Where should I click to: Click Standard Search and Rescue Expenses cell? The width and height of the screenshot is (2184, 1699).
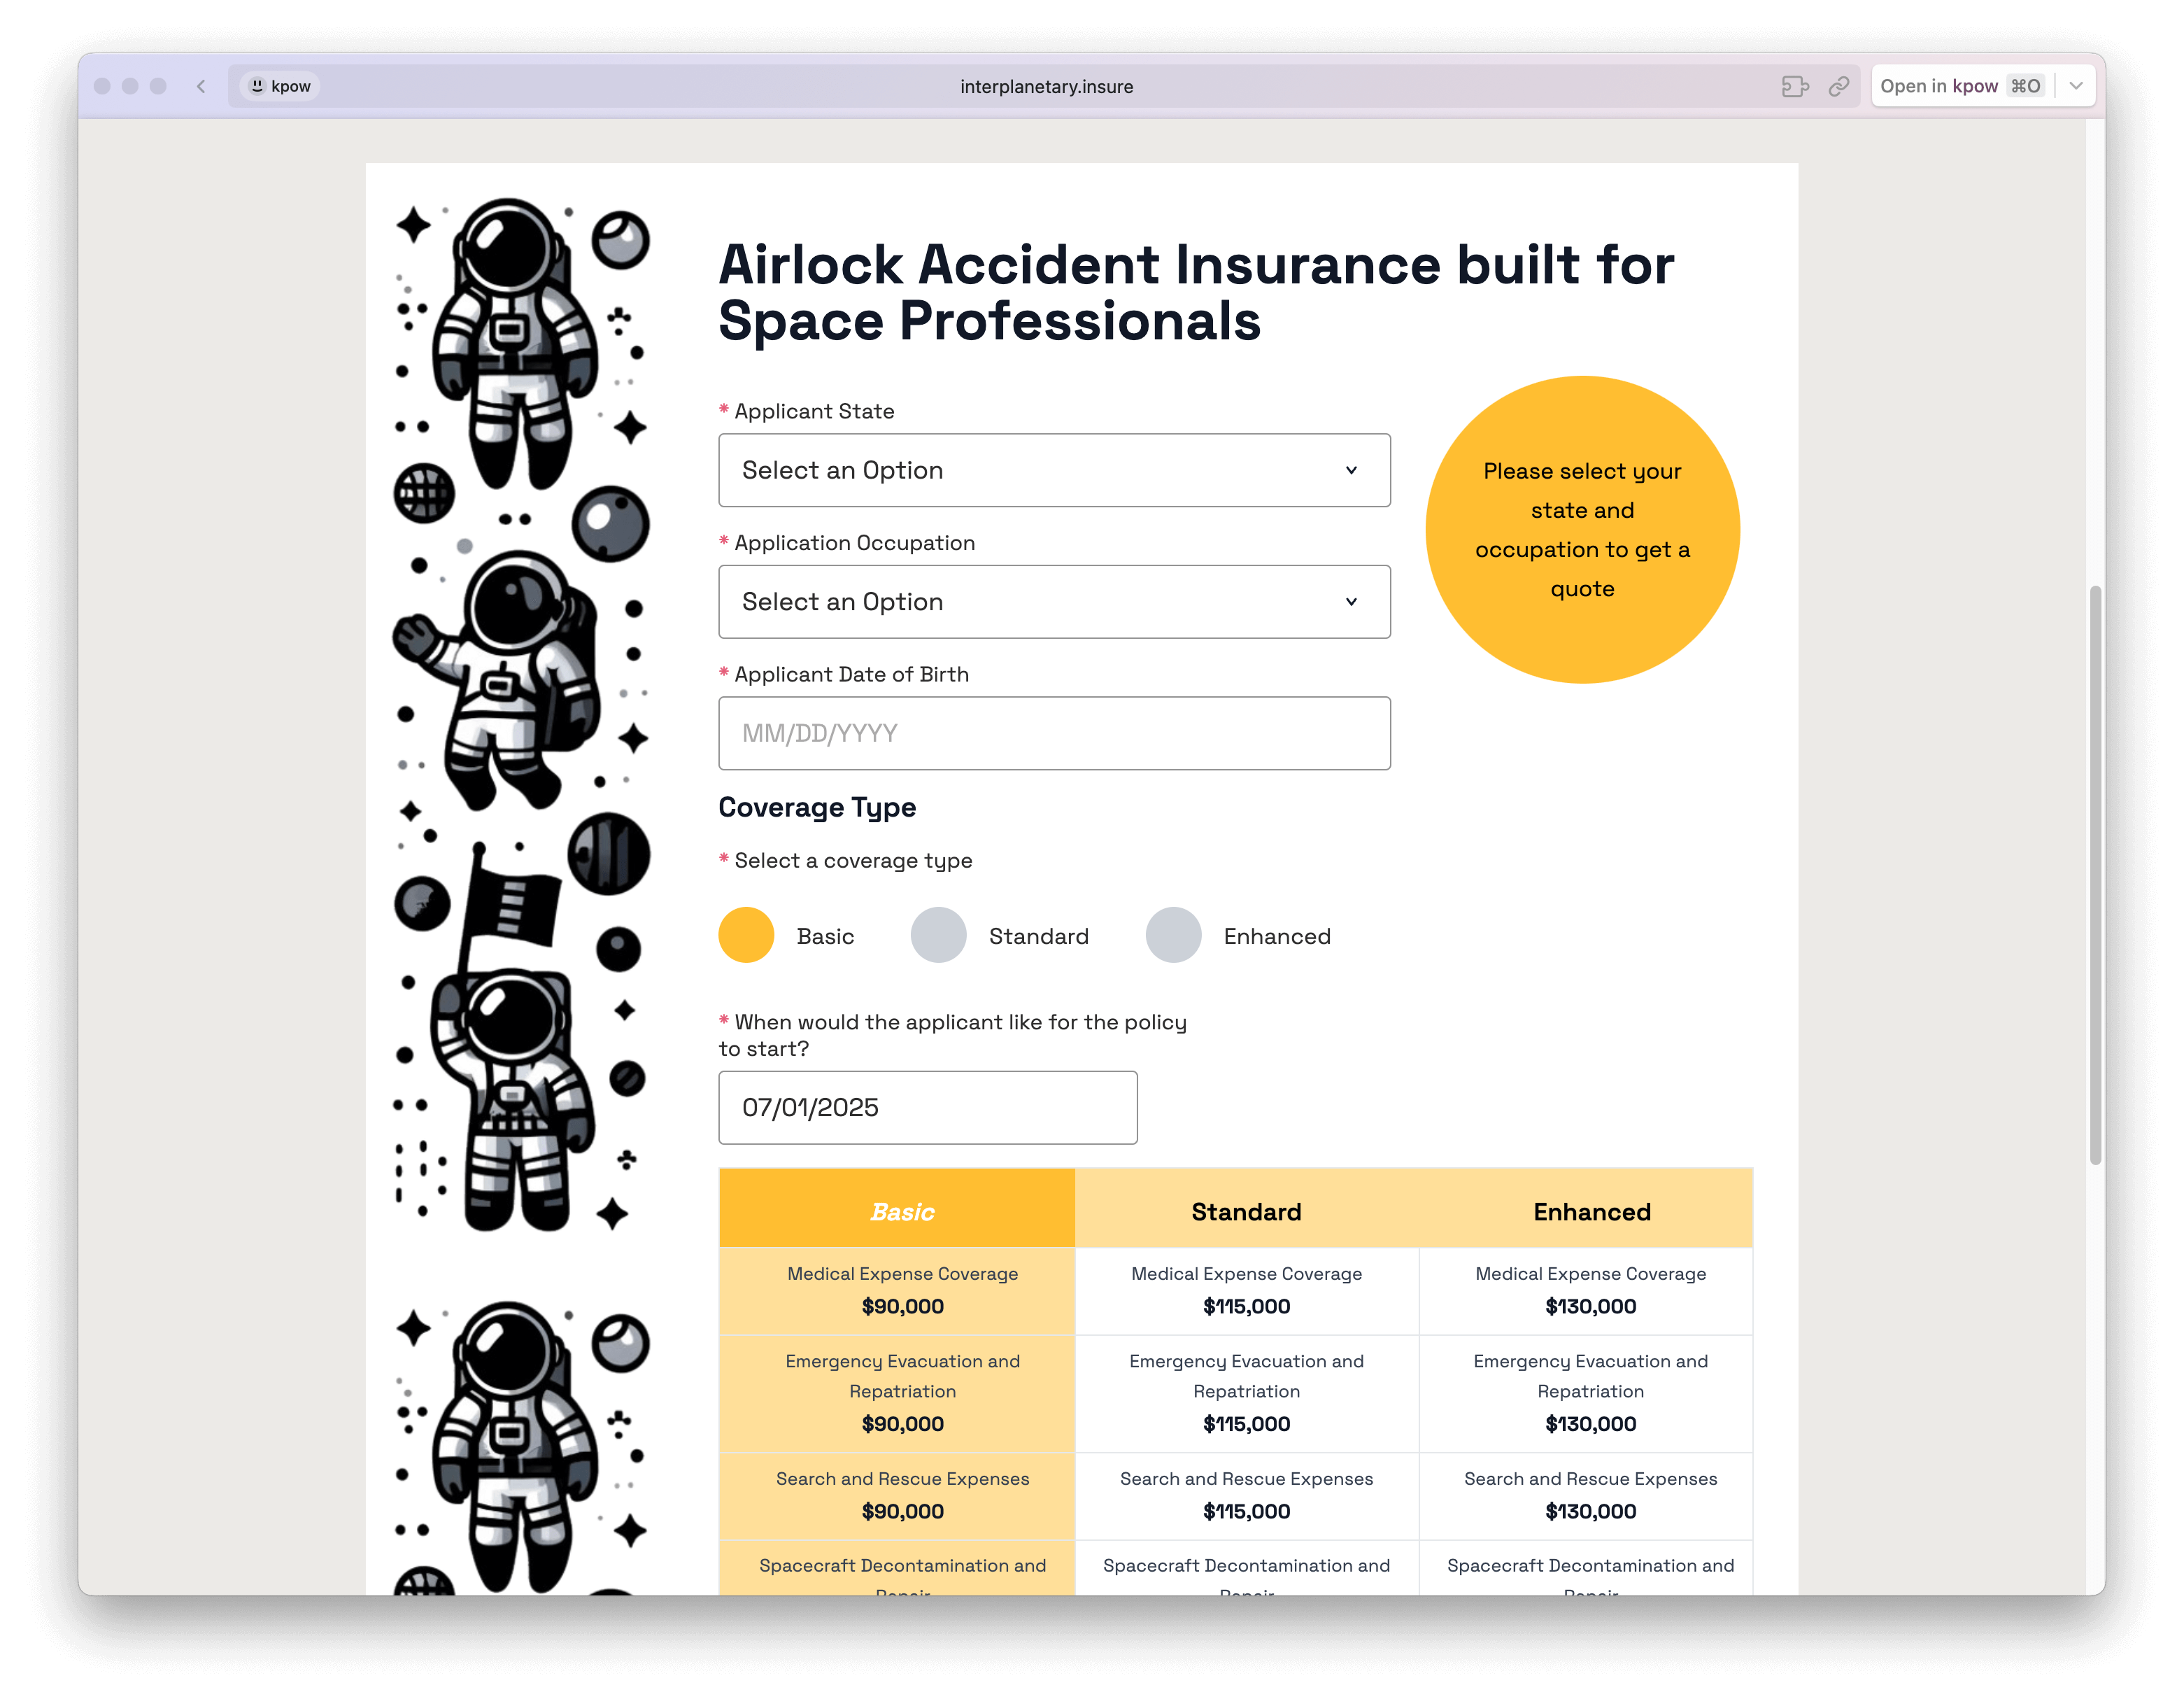click(1246, 1496)
